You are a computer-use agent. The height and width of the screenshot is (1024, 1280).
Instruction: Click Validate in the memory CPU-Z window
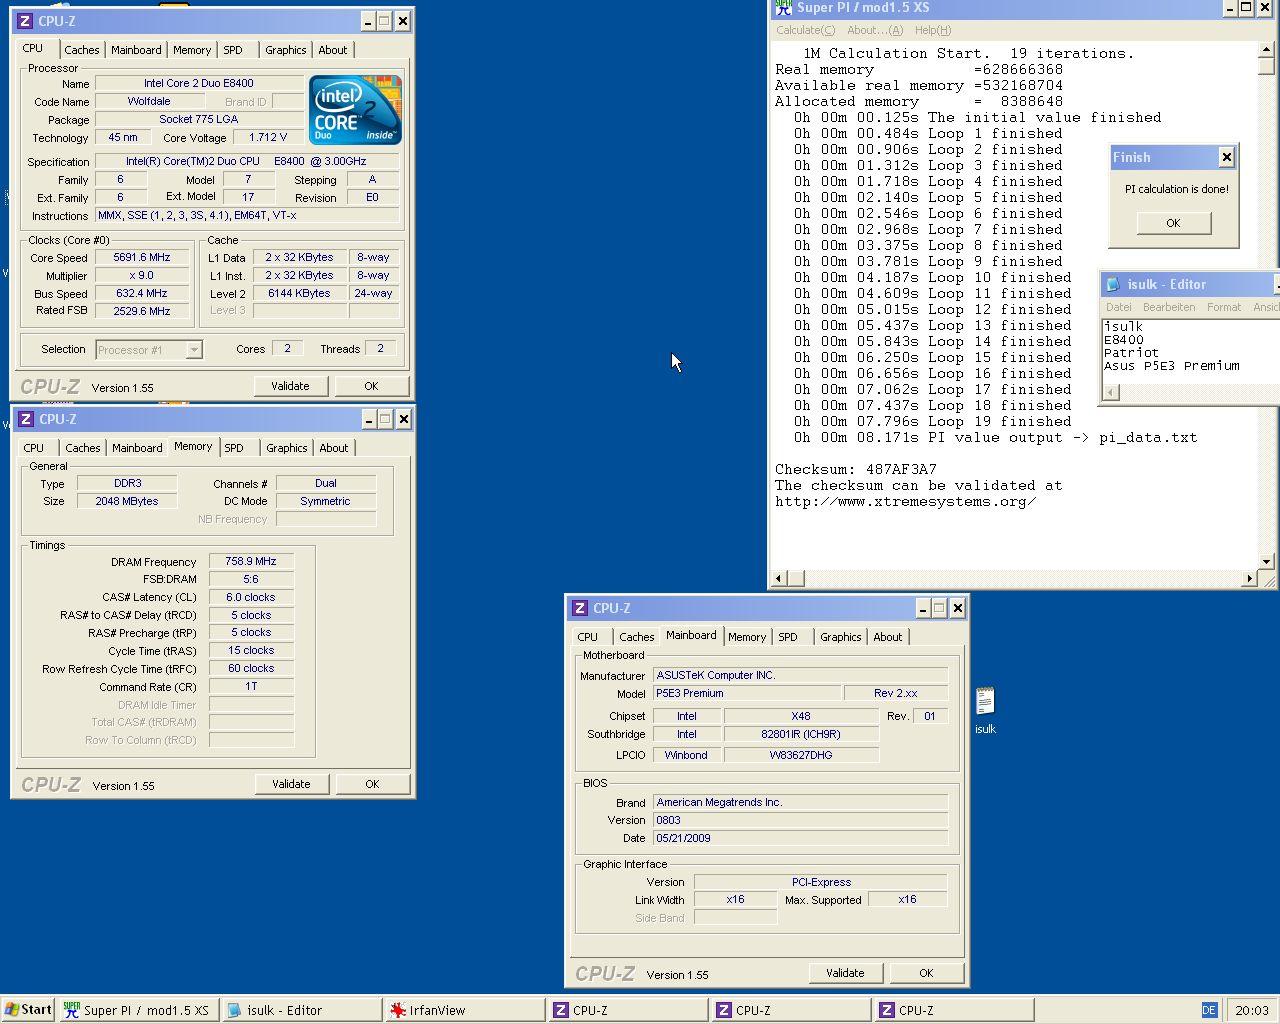pyautogui.click(x=291, y=784)
